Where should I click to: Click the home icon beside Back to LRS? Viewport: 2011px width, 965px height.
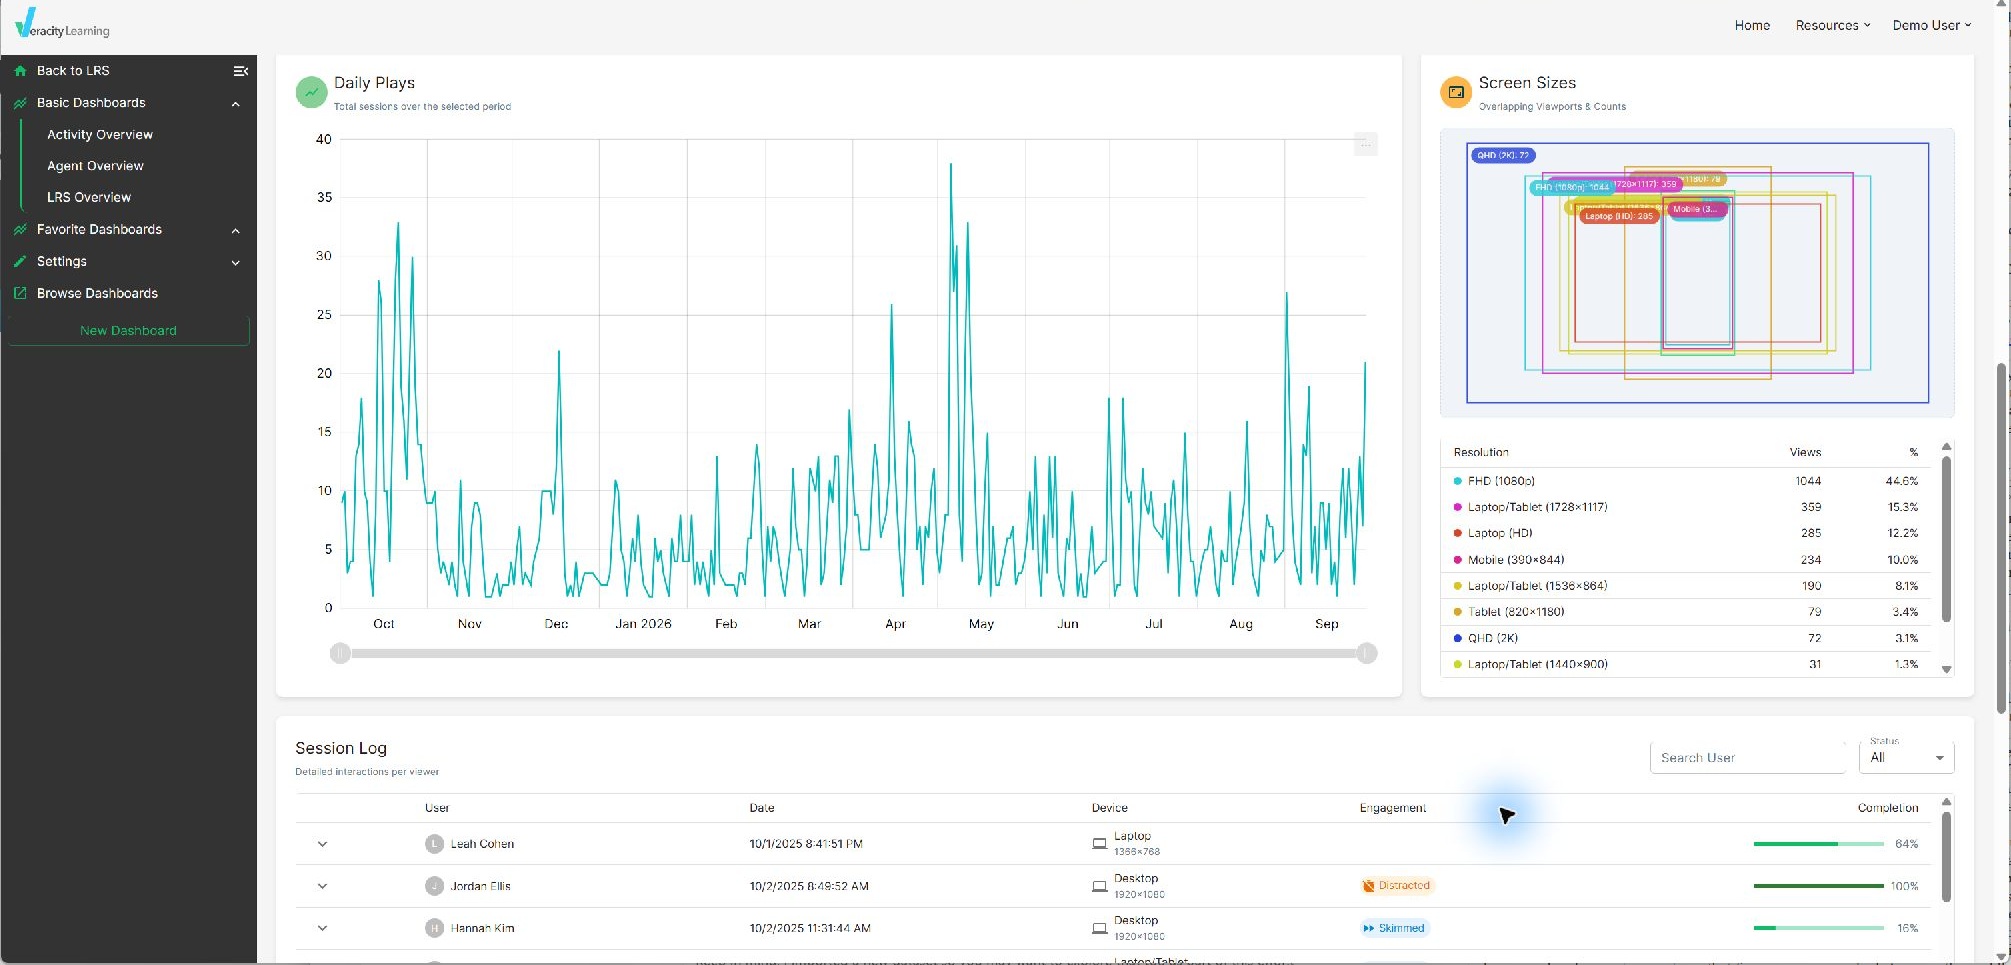coord(20,71)
